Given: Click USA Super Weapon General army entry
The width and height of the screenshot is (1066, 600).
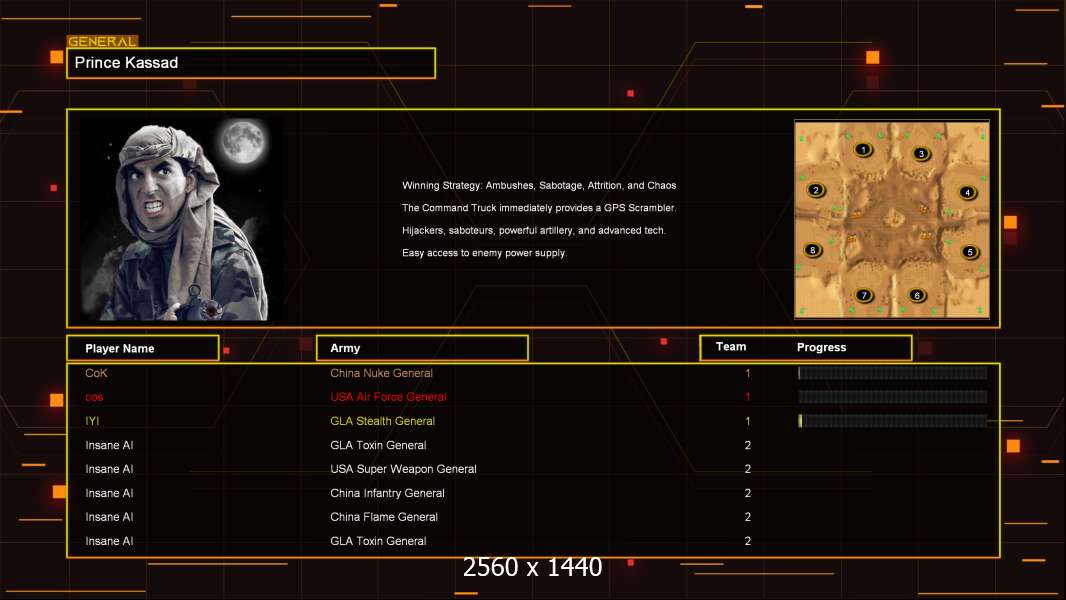Looking at the screenshot, I should coord(403,469).
